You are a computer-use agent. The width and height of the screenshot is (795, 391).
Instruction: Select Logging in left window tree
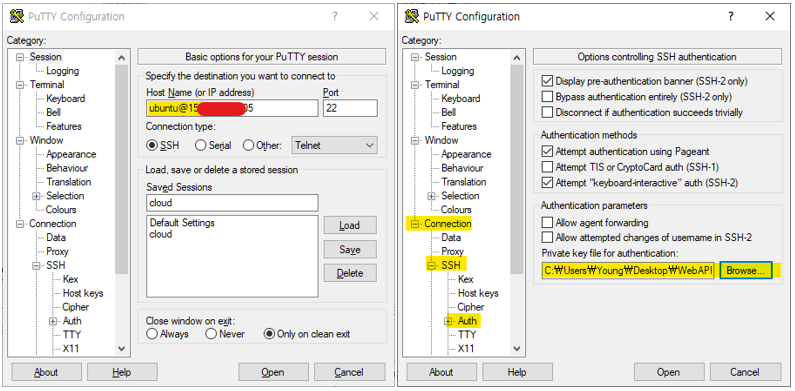point(62,71)
